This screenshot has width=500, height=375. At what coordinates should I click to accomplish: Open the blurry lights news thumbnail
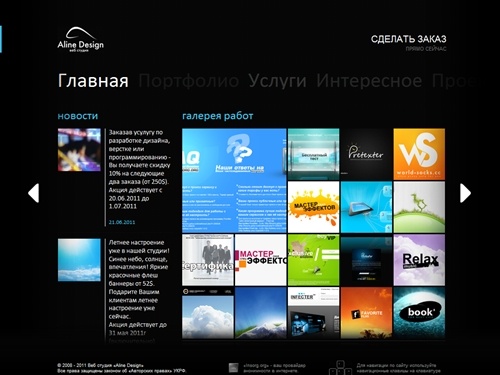click(x=79, y=150)
